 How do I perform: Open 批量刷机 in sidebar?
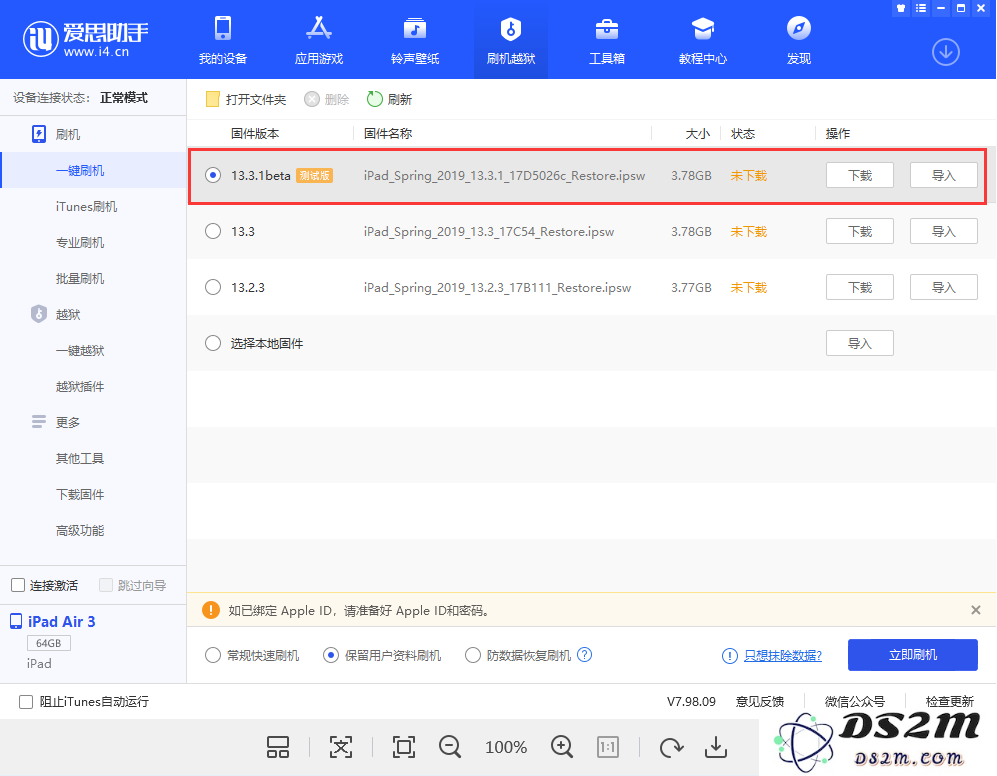[x=80, y=279]
